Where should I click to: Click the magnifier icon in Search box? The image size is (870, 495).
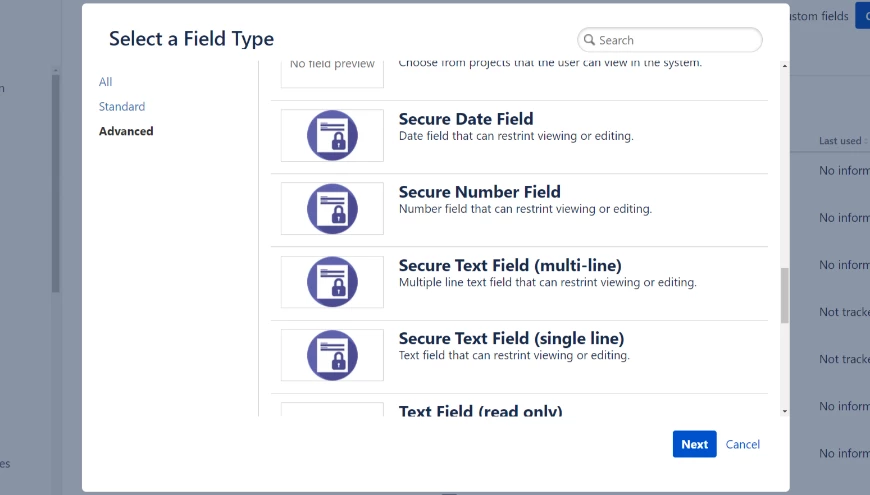589,40
